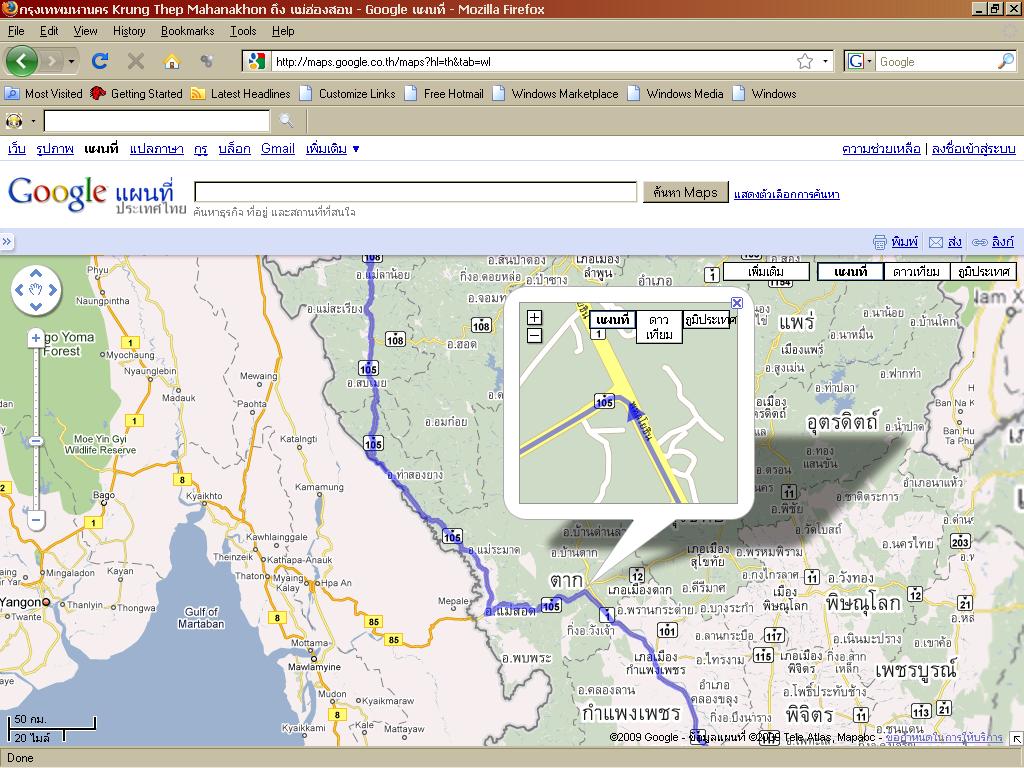Click the Firefox Back button
1024x768 pixels.
click(x=22, y=61)
